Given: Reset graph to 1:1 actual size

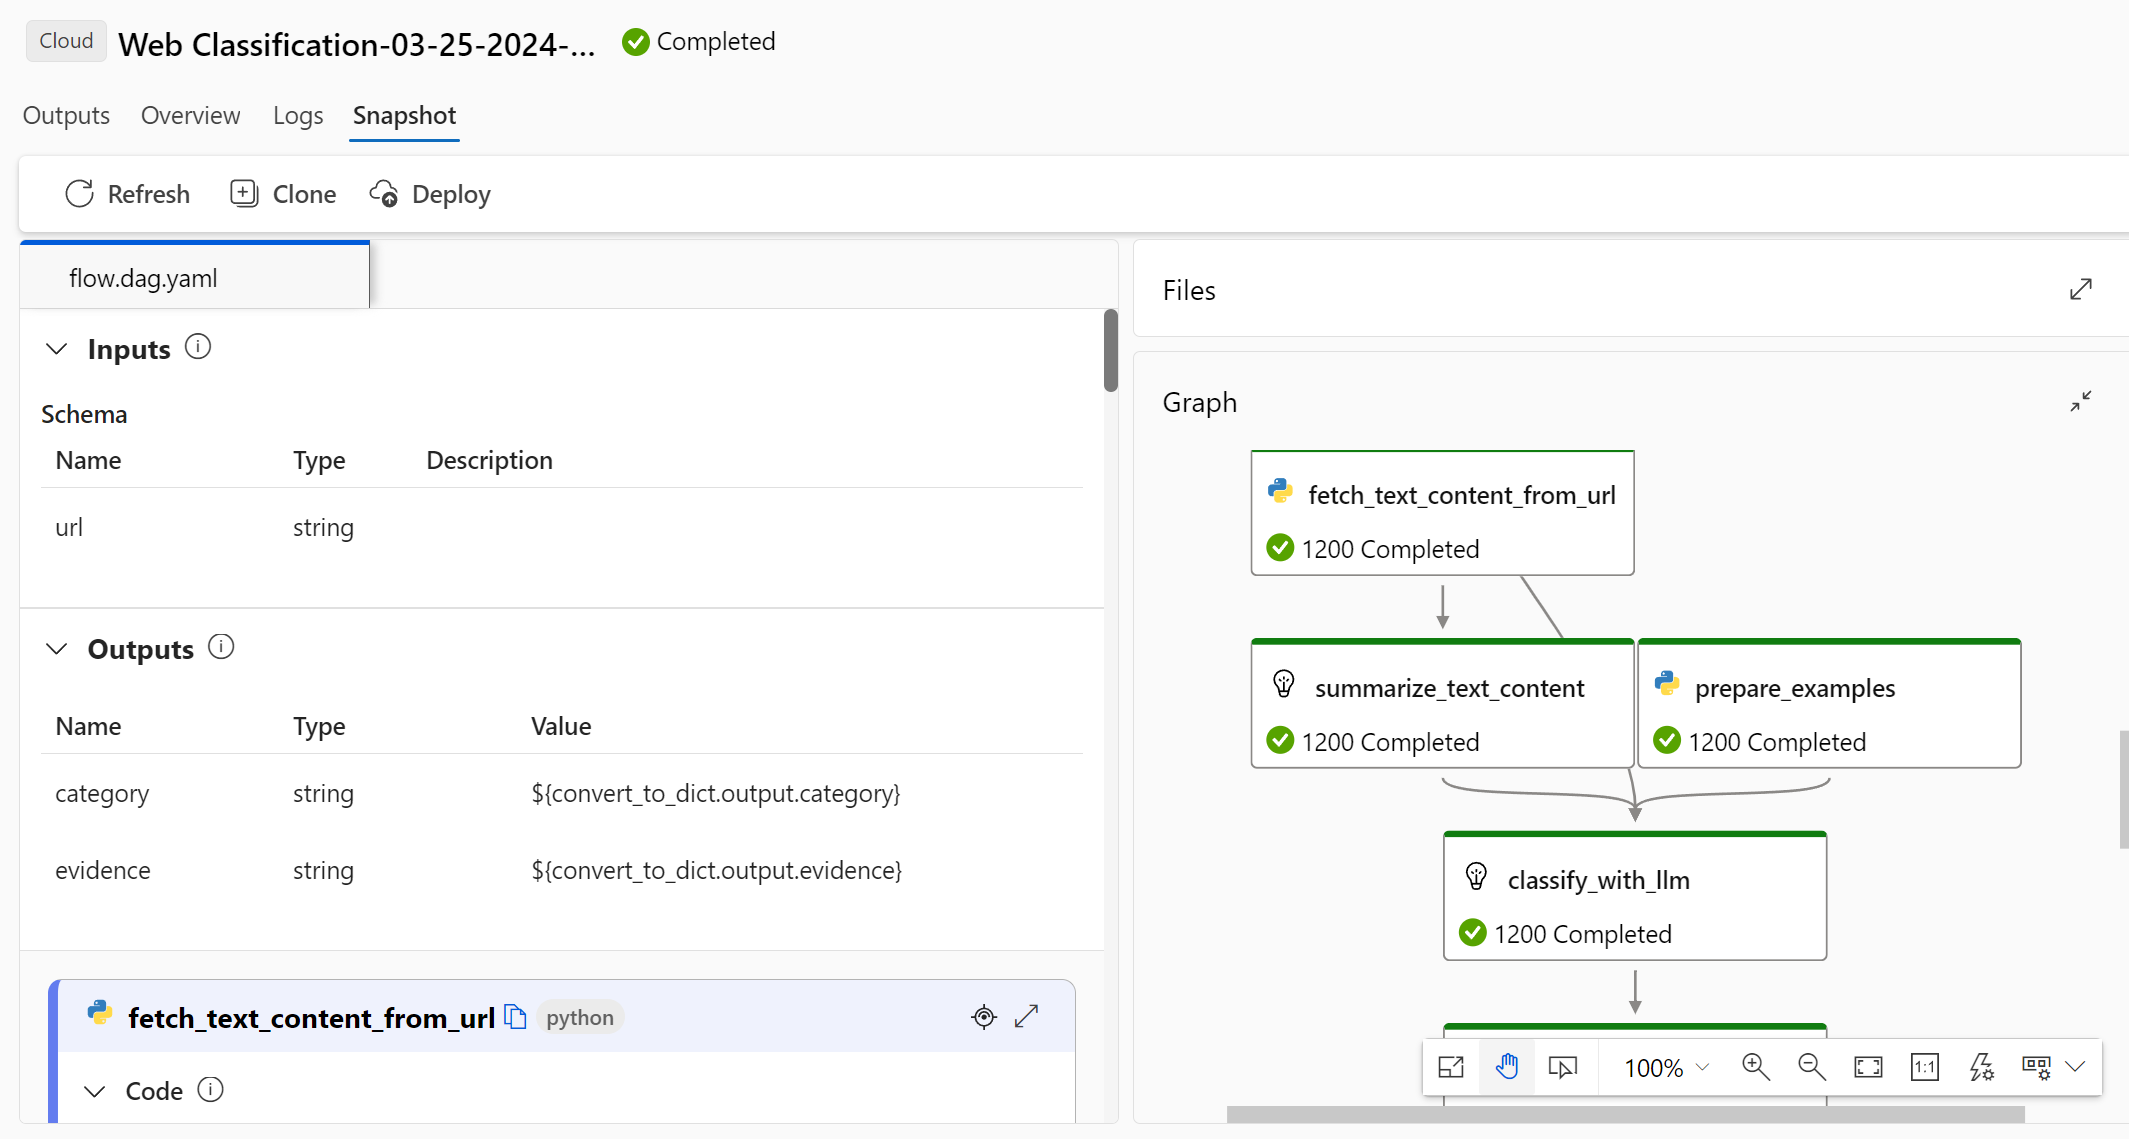Looking at the screenshot, I should pos(1924,1067).
